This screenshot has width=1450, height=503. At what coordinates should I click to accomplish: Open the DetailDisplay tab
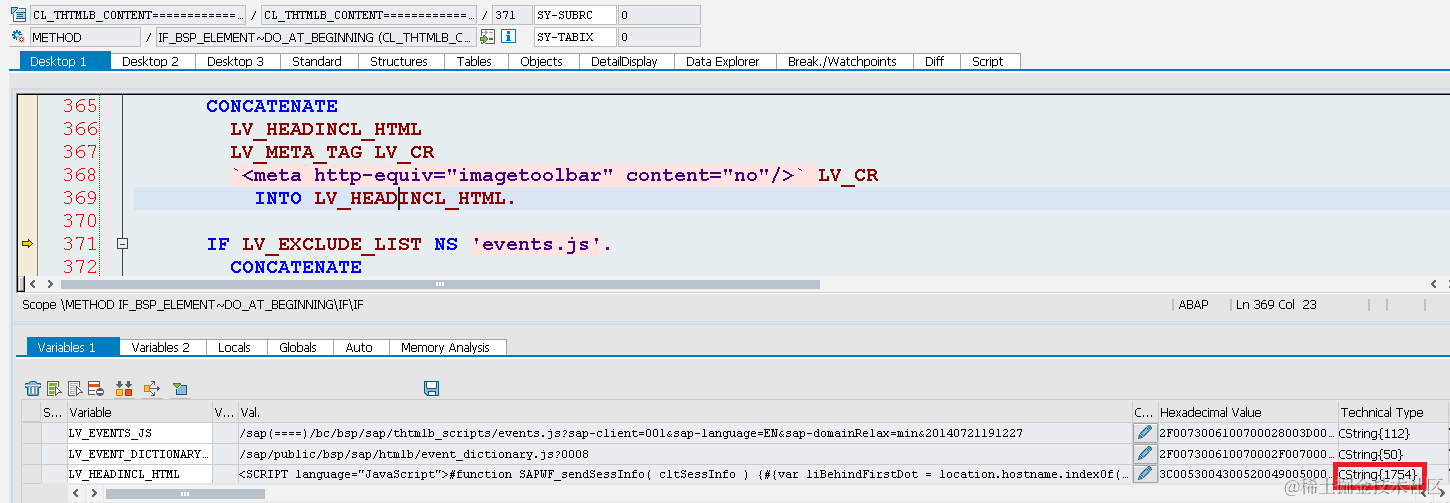point(625,61)
